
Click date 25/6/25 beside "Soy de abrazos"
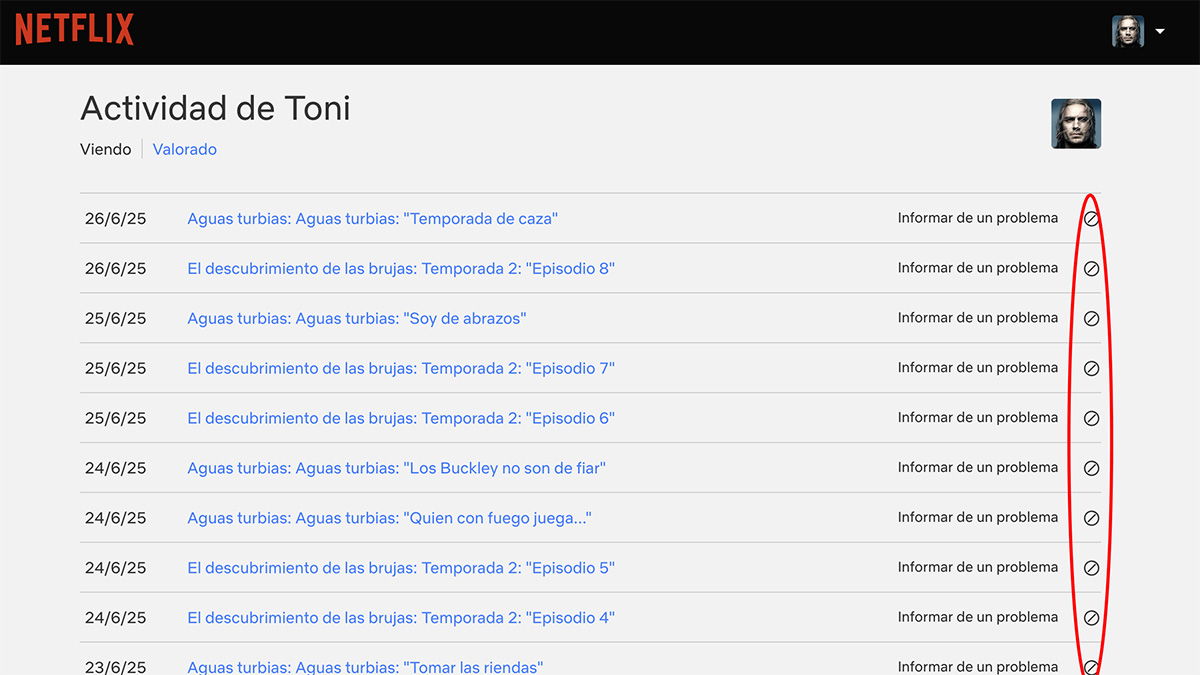115,318
